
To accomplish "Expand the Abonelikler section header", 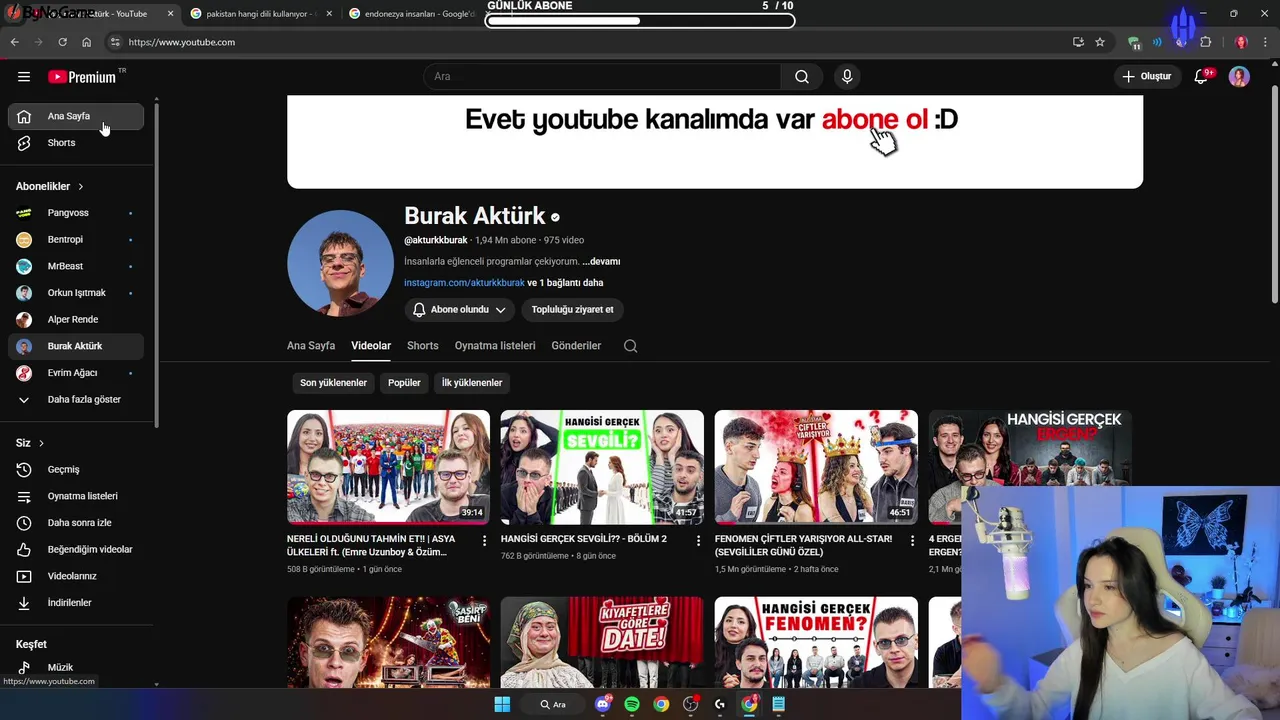I will [50, 187].
